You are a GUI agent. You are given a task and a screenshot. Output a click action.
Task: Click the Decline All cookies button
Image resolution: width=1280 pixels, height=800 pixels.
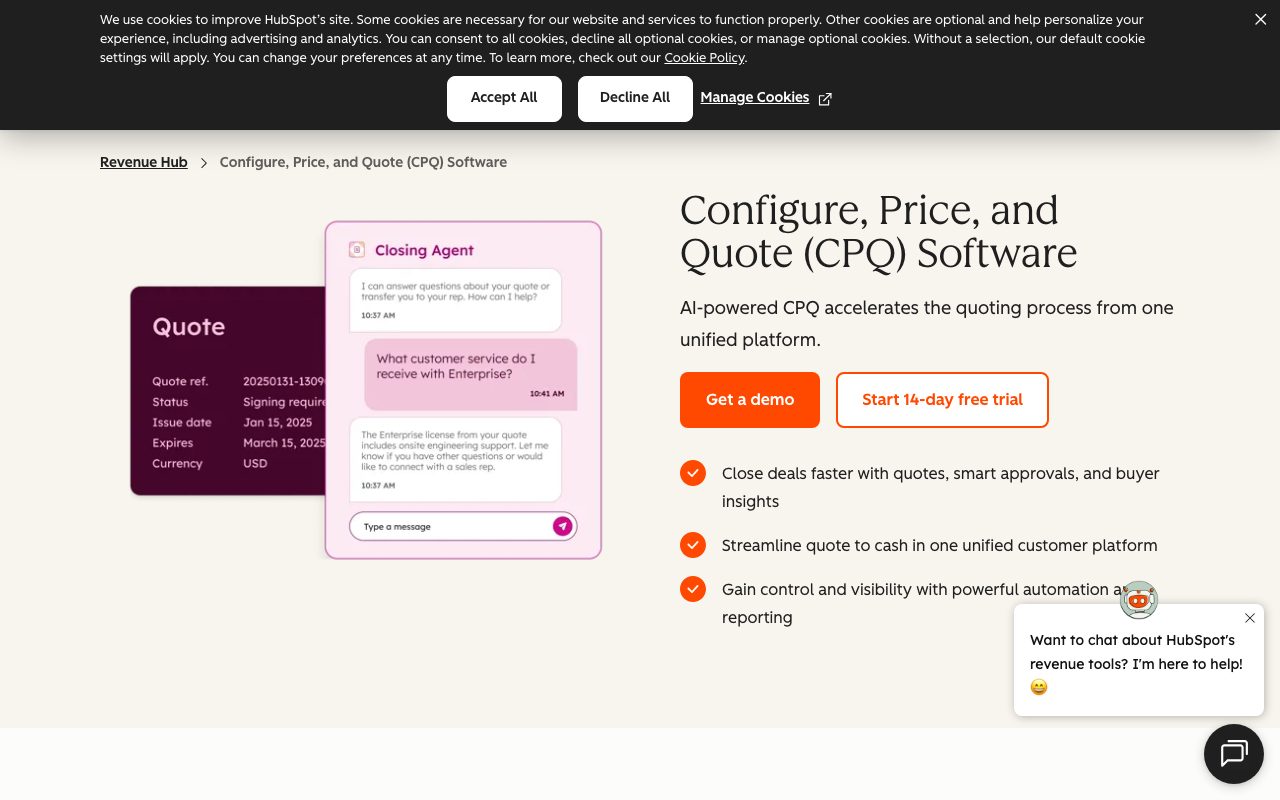[635, 98]
